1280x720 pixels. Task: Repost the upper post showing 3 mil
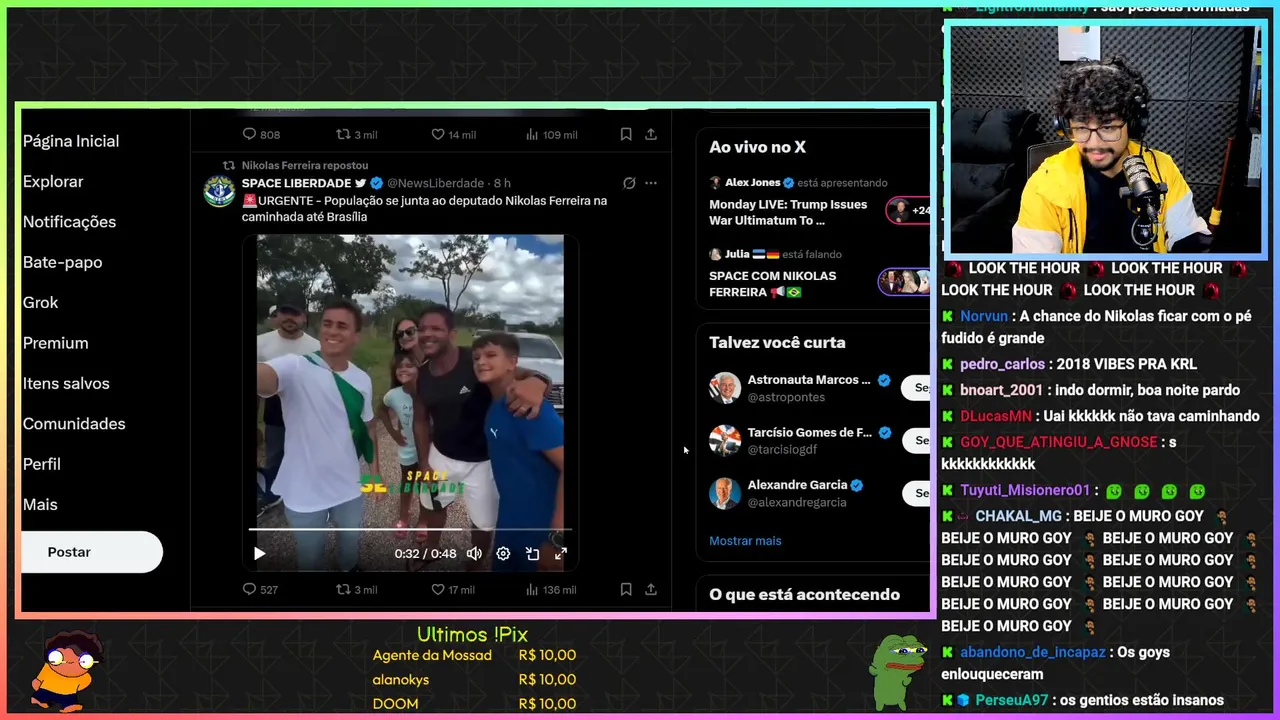[356, 134]
